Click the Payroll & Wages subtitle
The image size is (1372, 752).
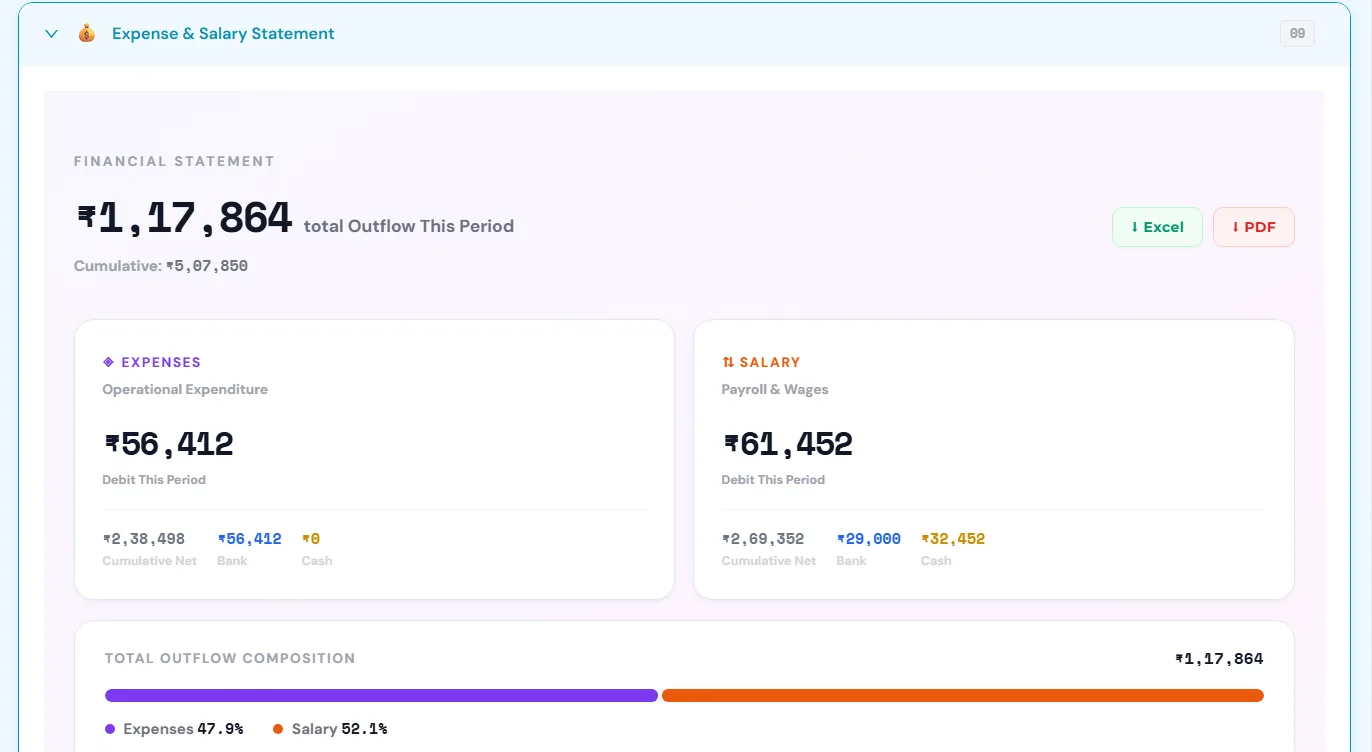[775, 389]
